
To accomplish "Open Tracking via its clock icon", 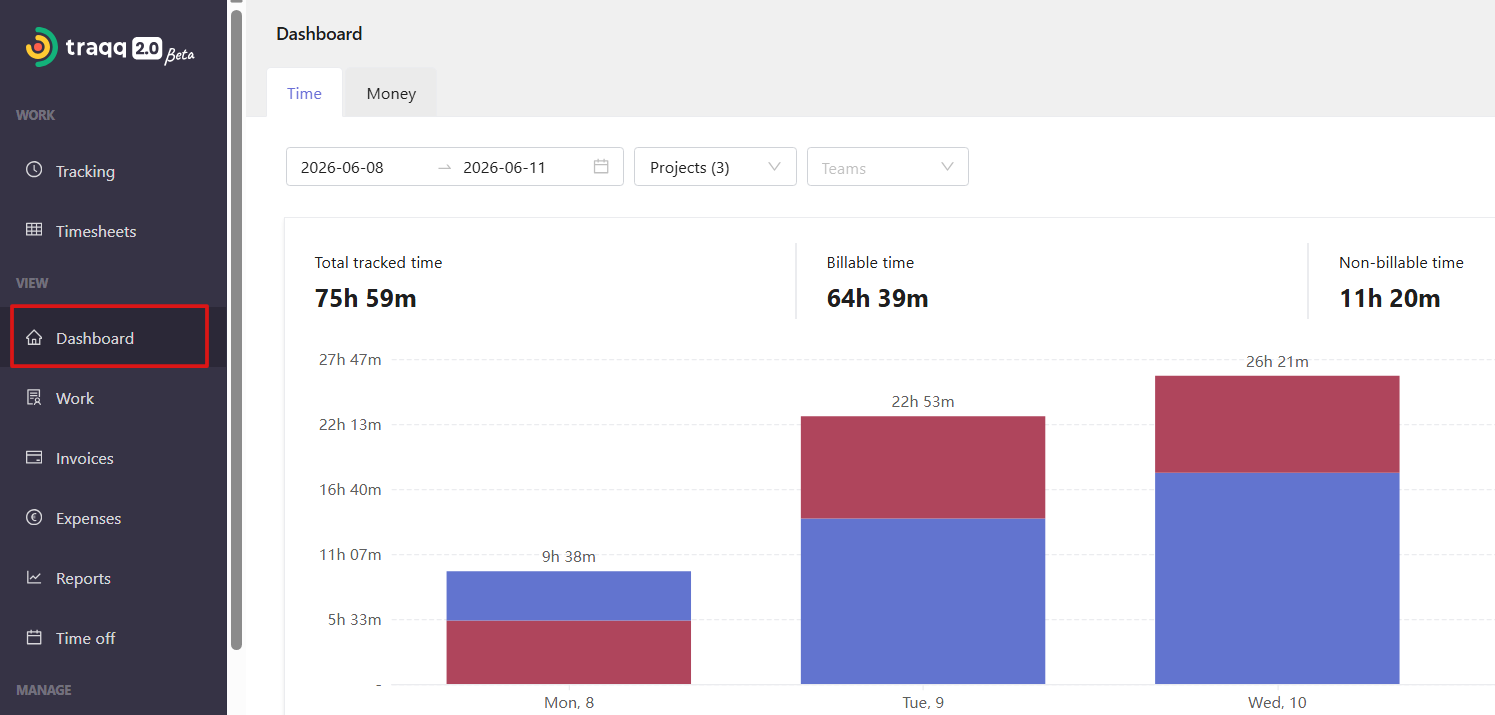I will [x=34, y=170].
